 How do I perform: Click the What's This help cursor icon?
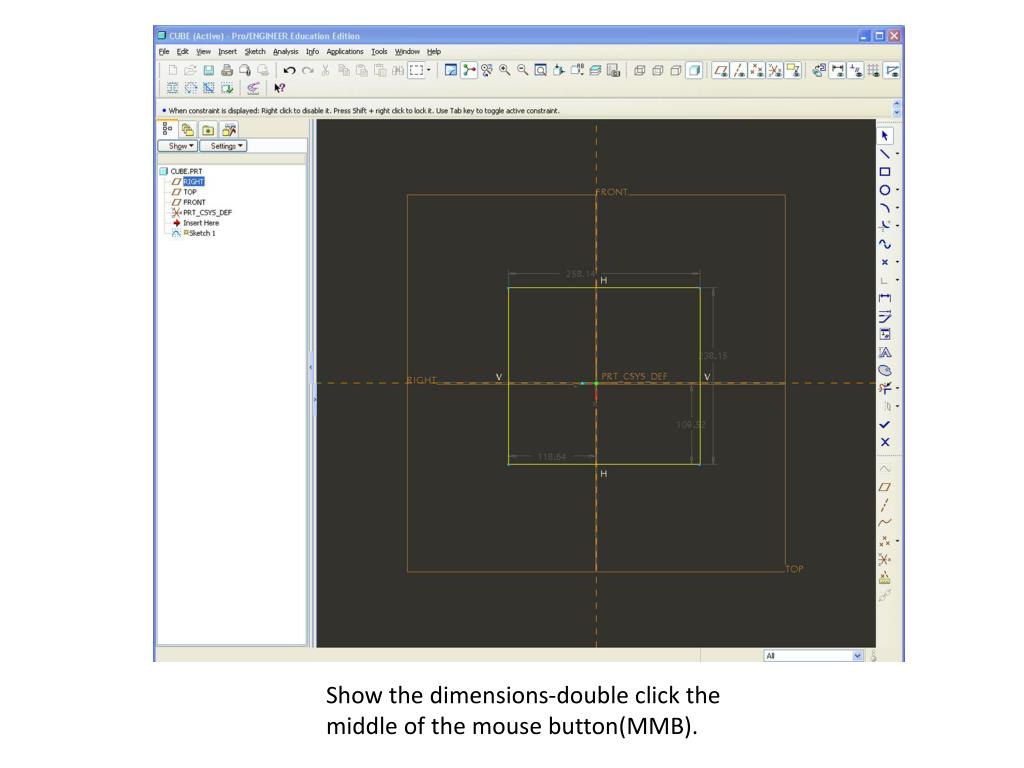(x=280, y=88)
